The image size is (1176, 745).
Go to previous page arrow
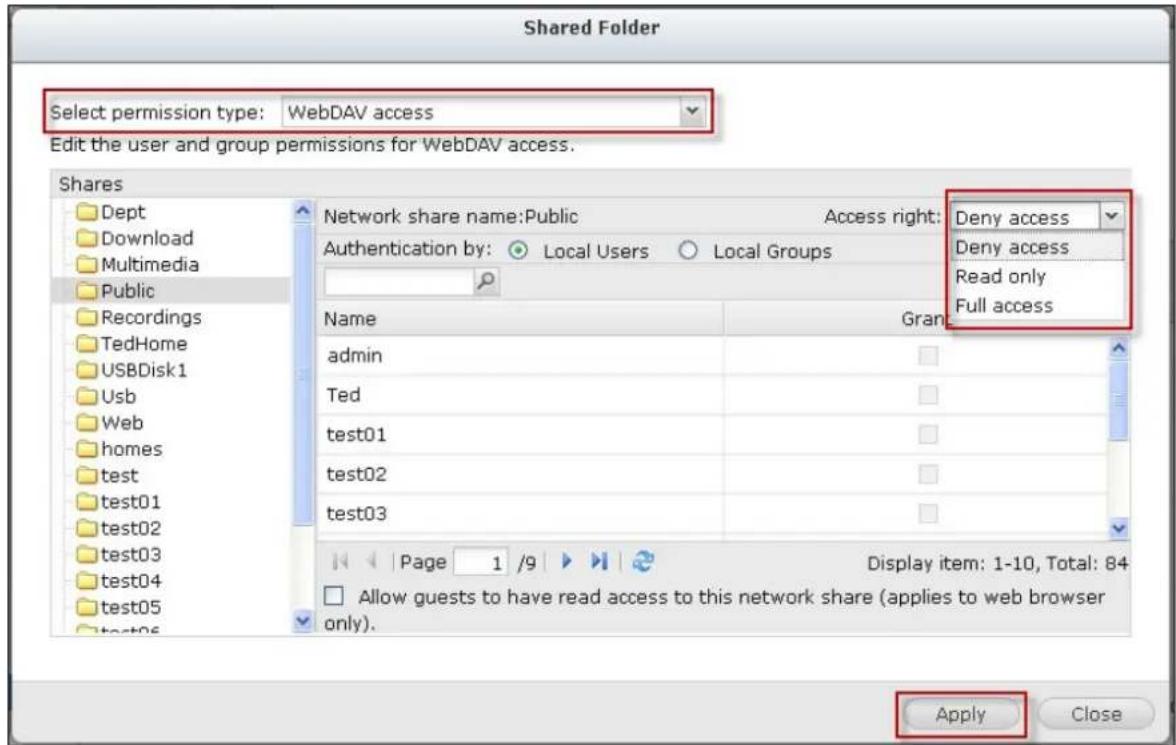(x=371, y=561)
